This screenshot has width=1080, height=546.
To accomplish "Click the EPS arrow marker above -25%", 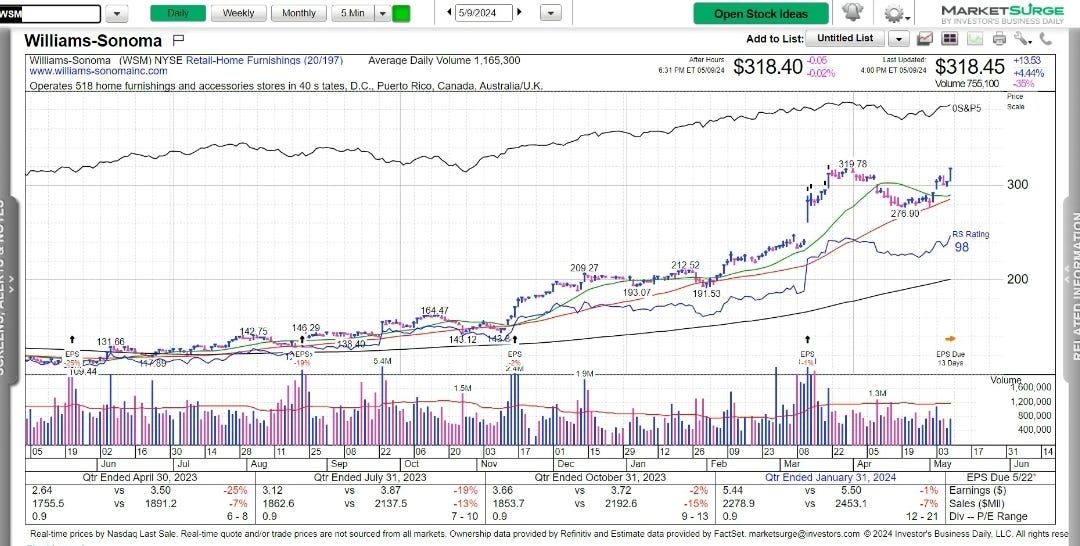I will point(72,339).
